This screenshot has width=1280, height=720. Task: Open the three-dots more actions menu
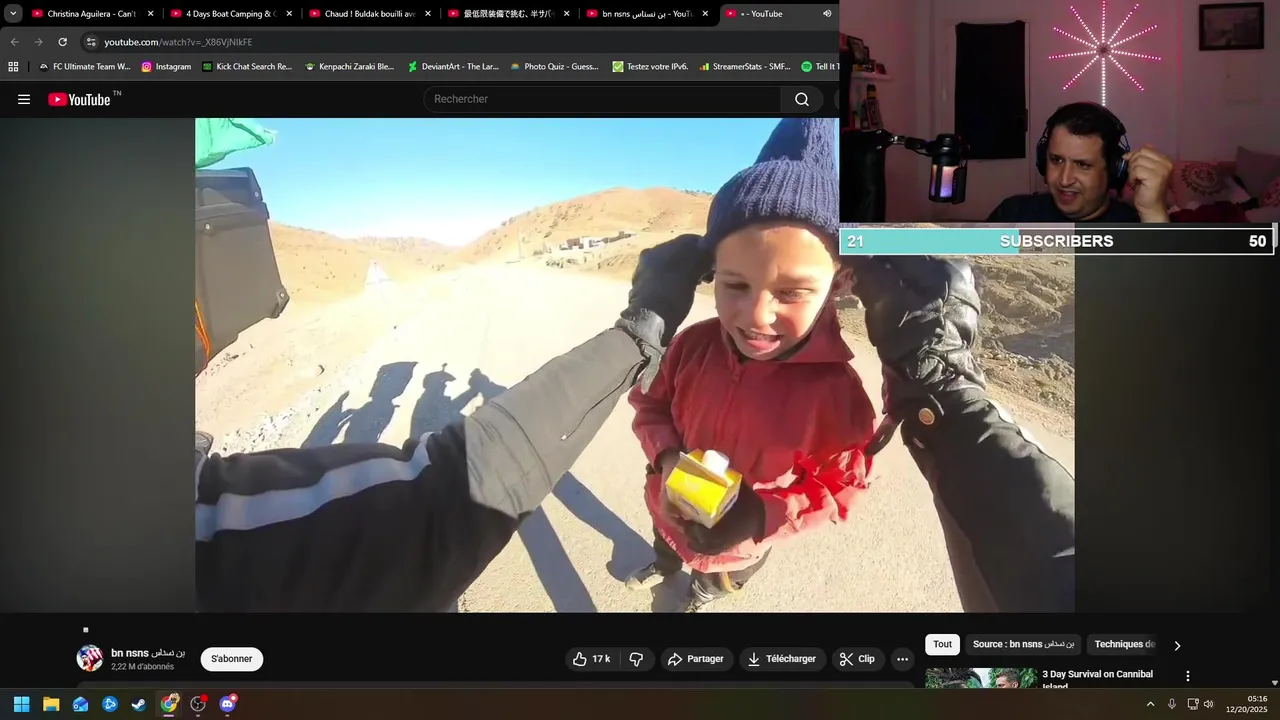(902, 659)
